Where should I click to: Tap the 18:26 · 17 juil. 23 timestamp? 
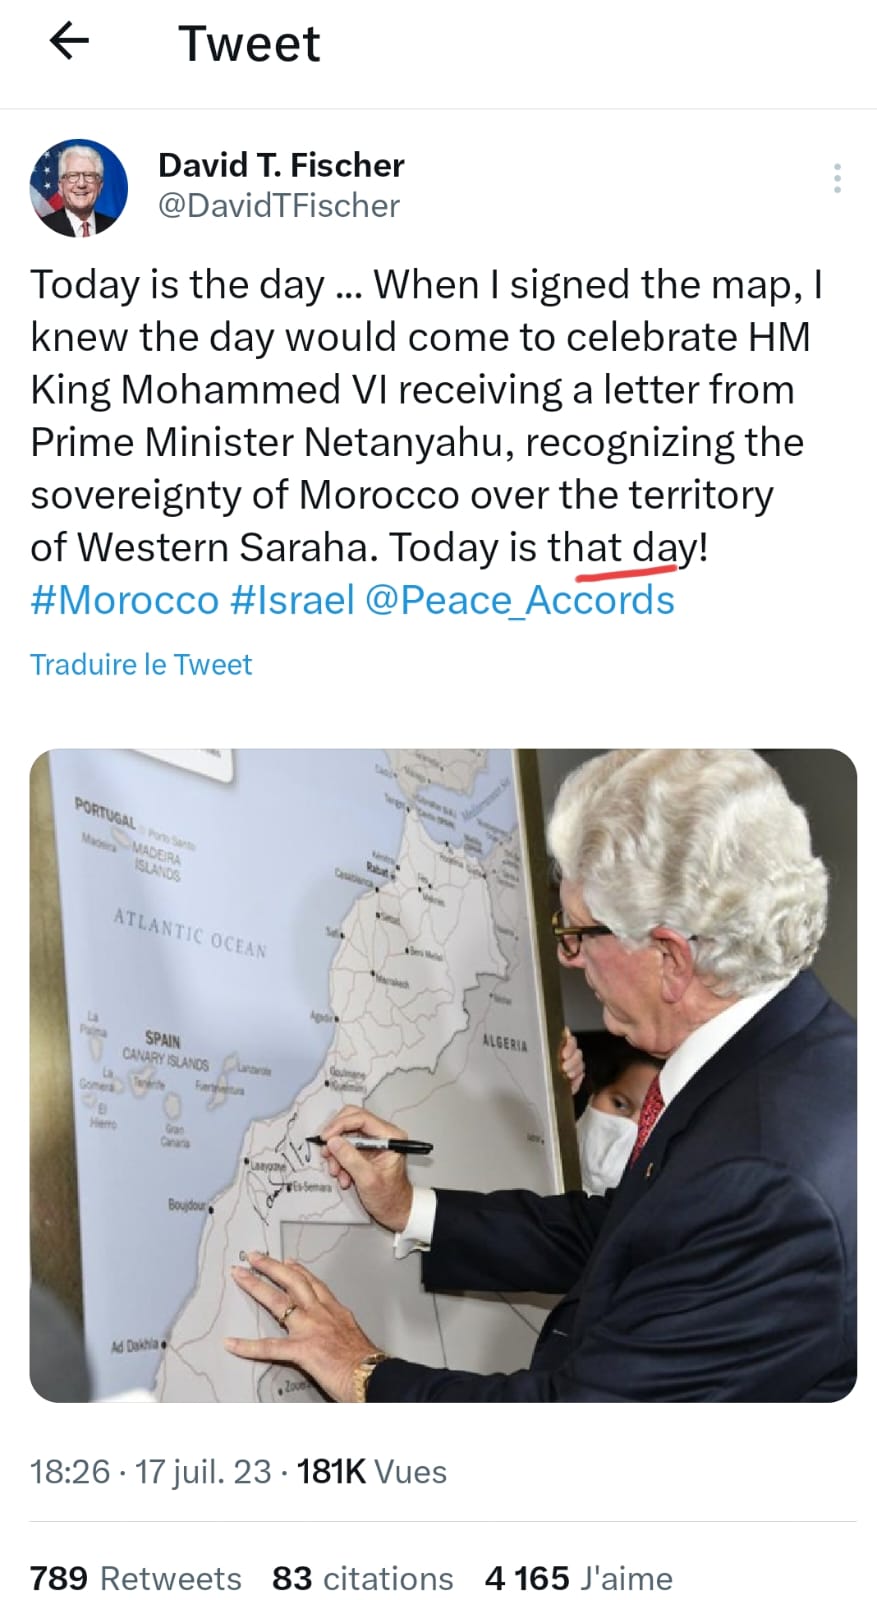(151, 1472)
